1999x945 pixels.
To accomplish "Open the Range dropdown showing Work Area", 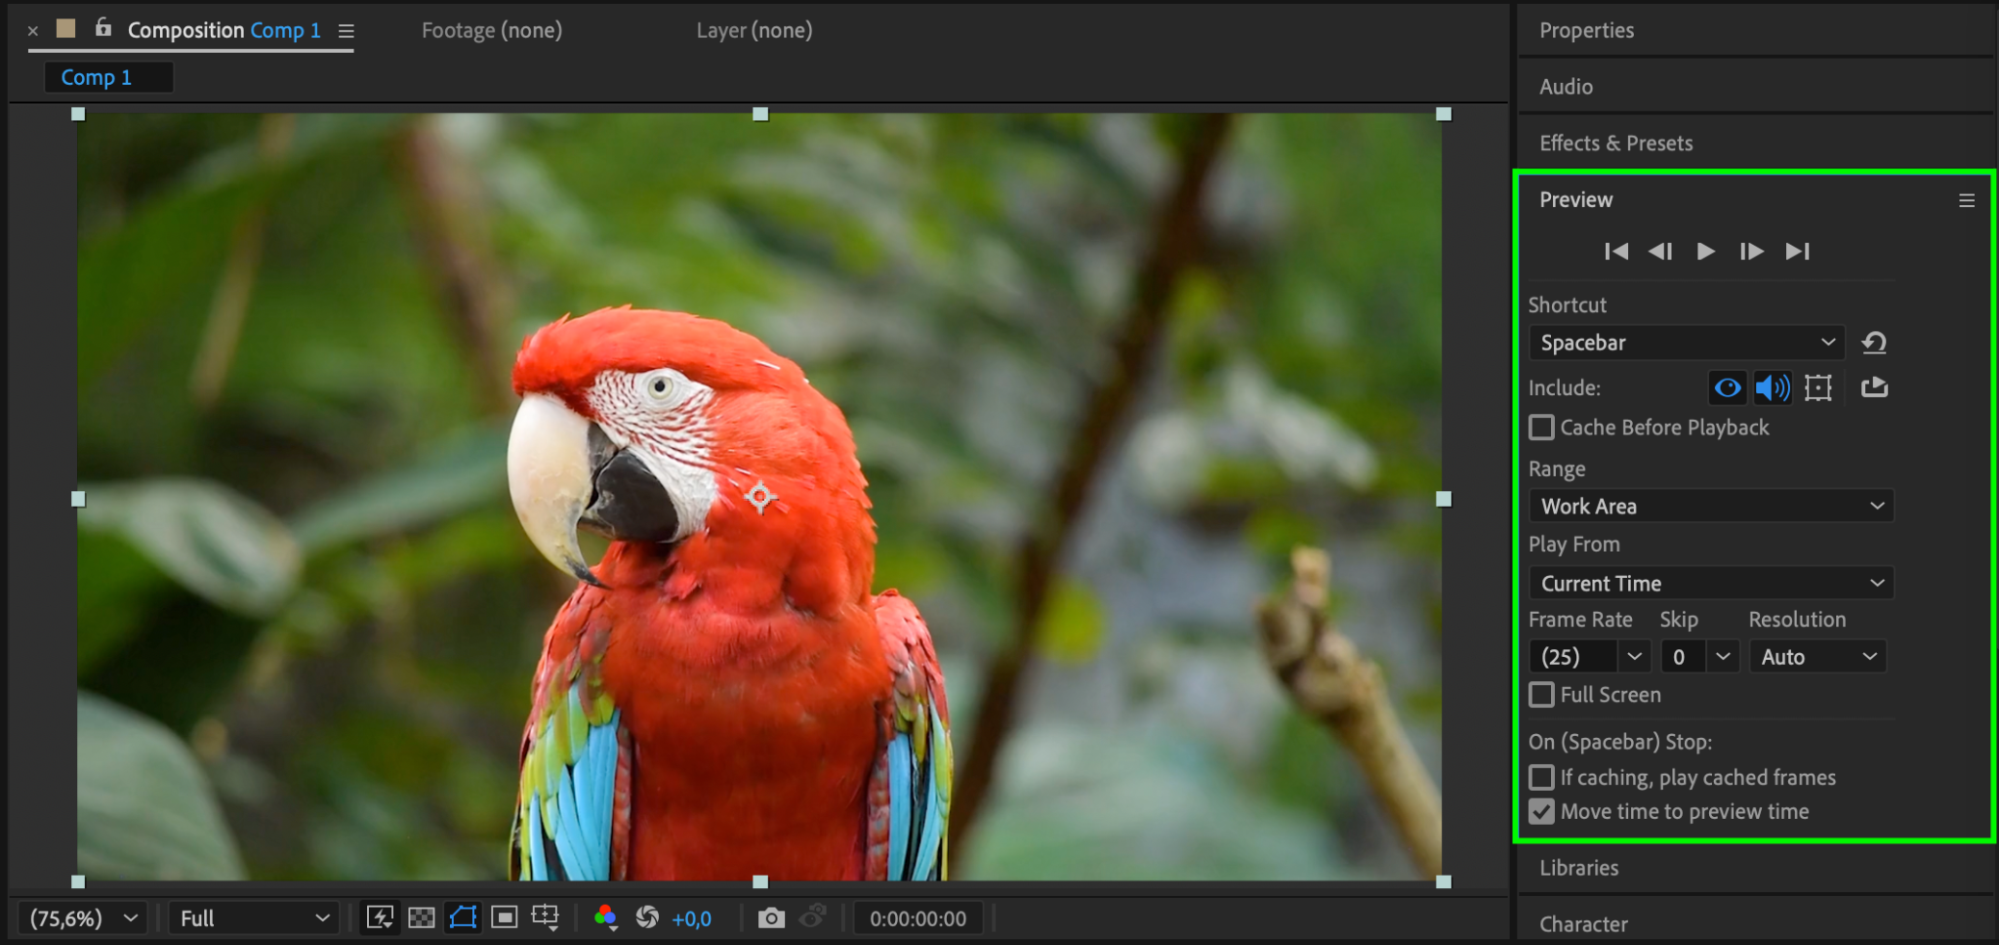I will [1711, 506].
